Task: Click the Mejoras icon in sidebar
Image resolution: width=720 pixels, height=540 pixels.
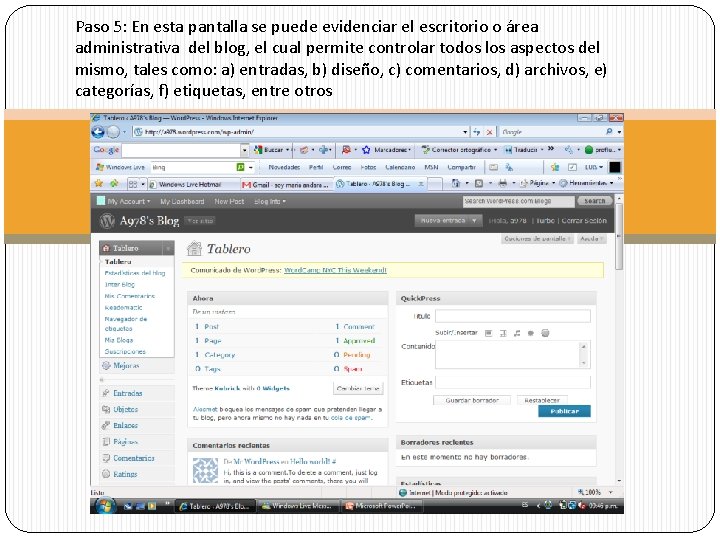Action: (106, 366)
